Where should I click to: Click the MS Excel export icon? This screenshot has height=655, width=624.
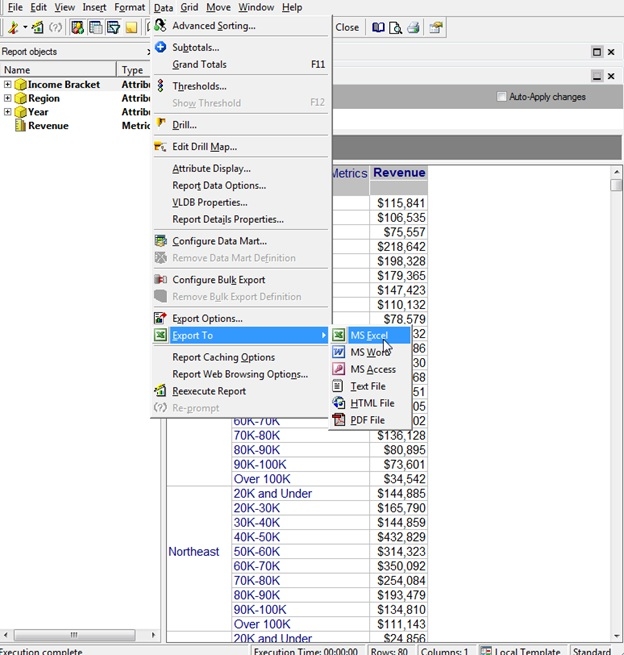339,336
